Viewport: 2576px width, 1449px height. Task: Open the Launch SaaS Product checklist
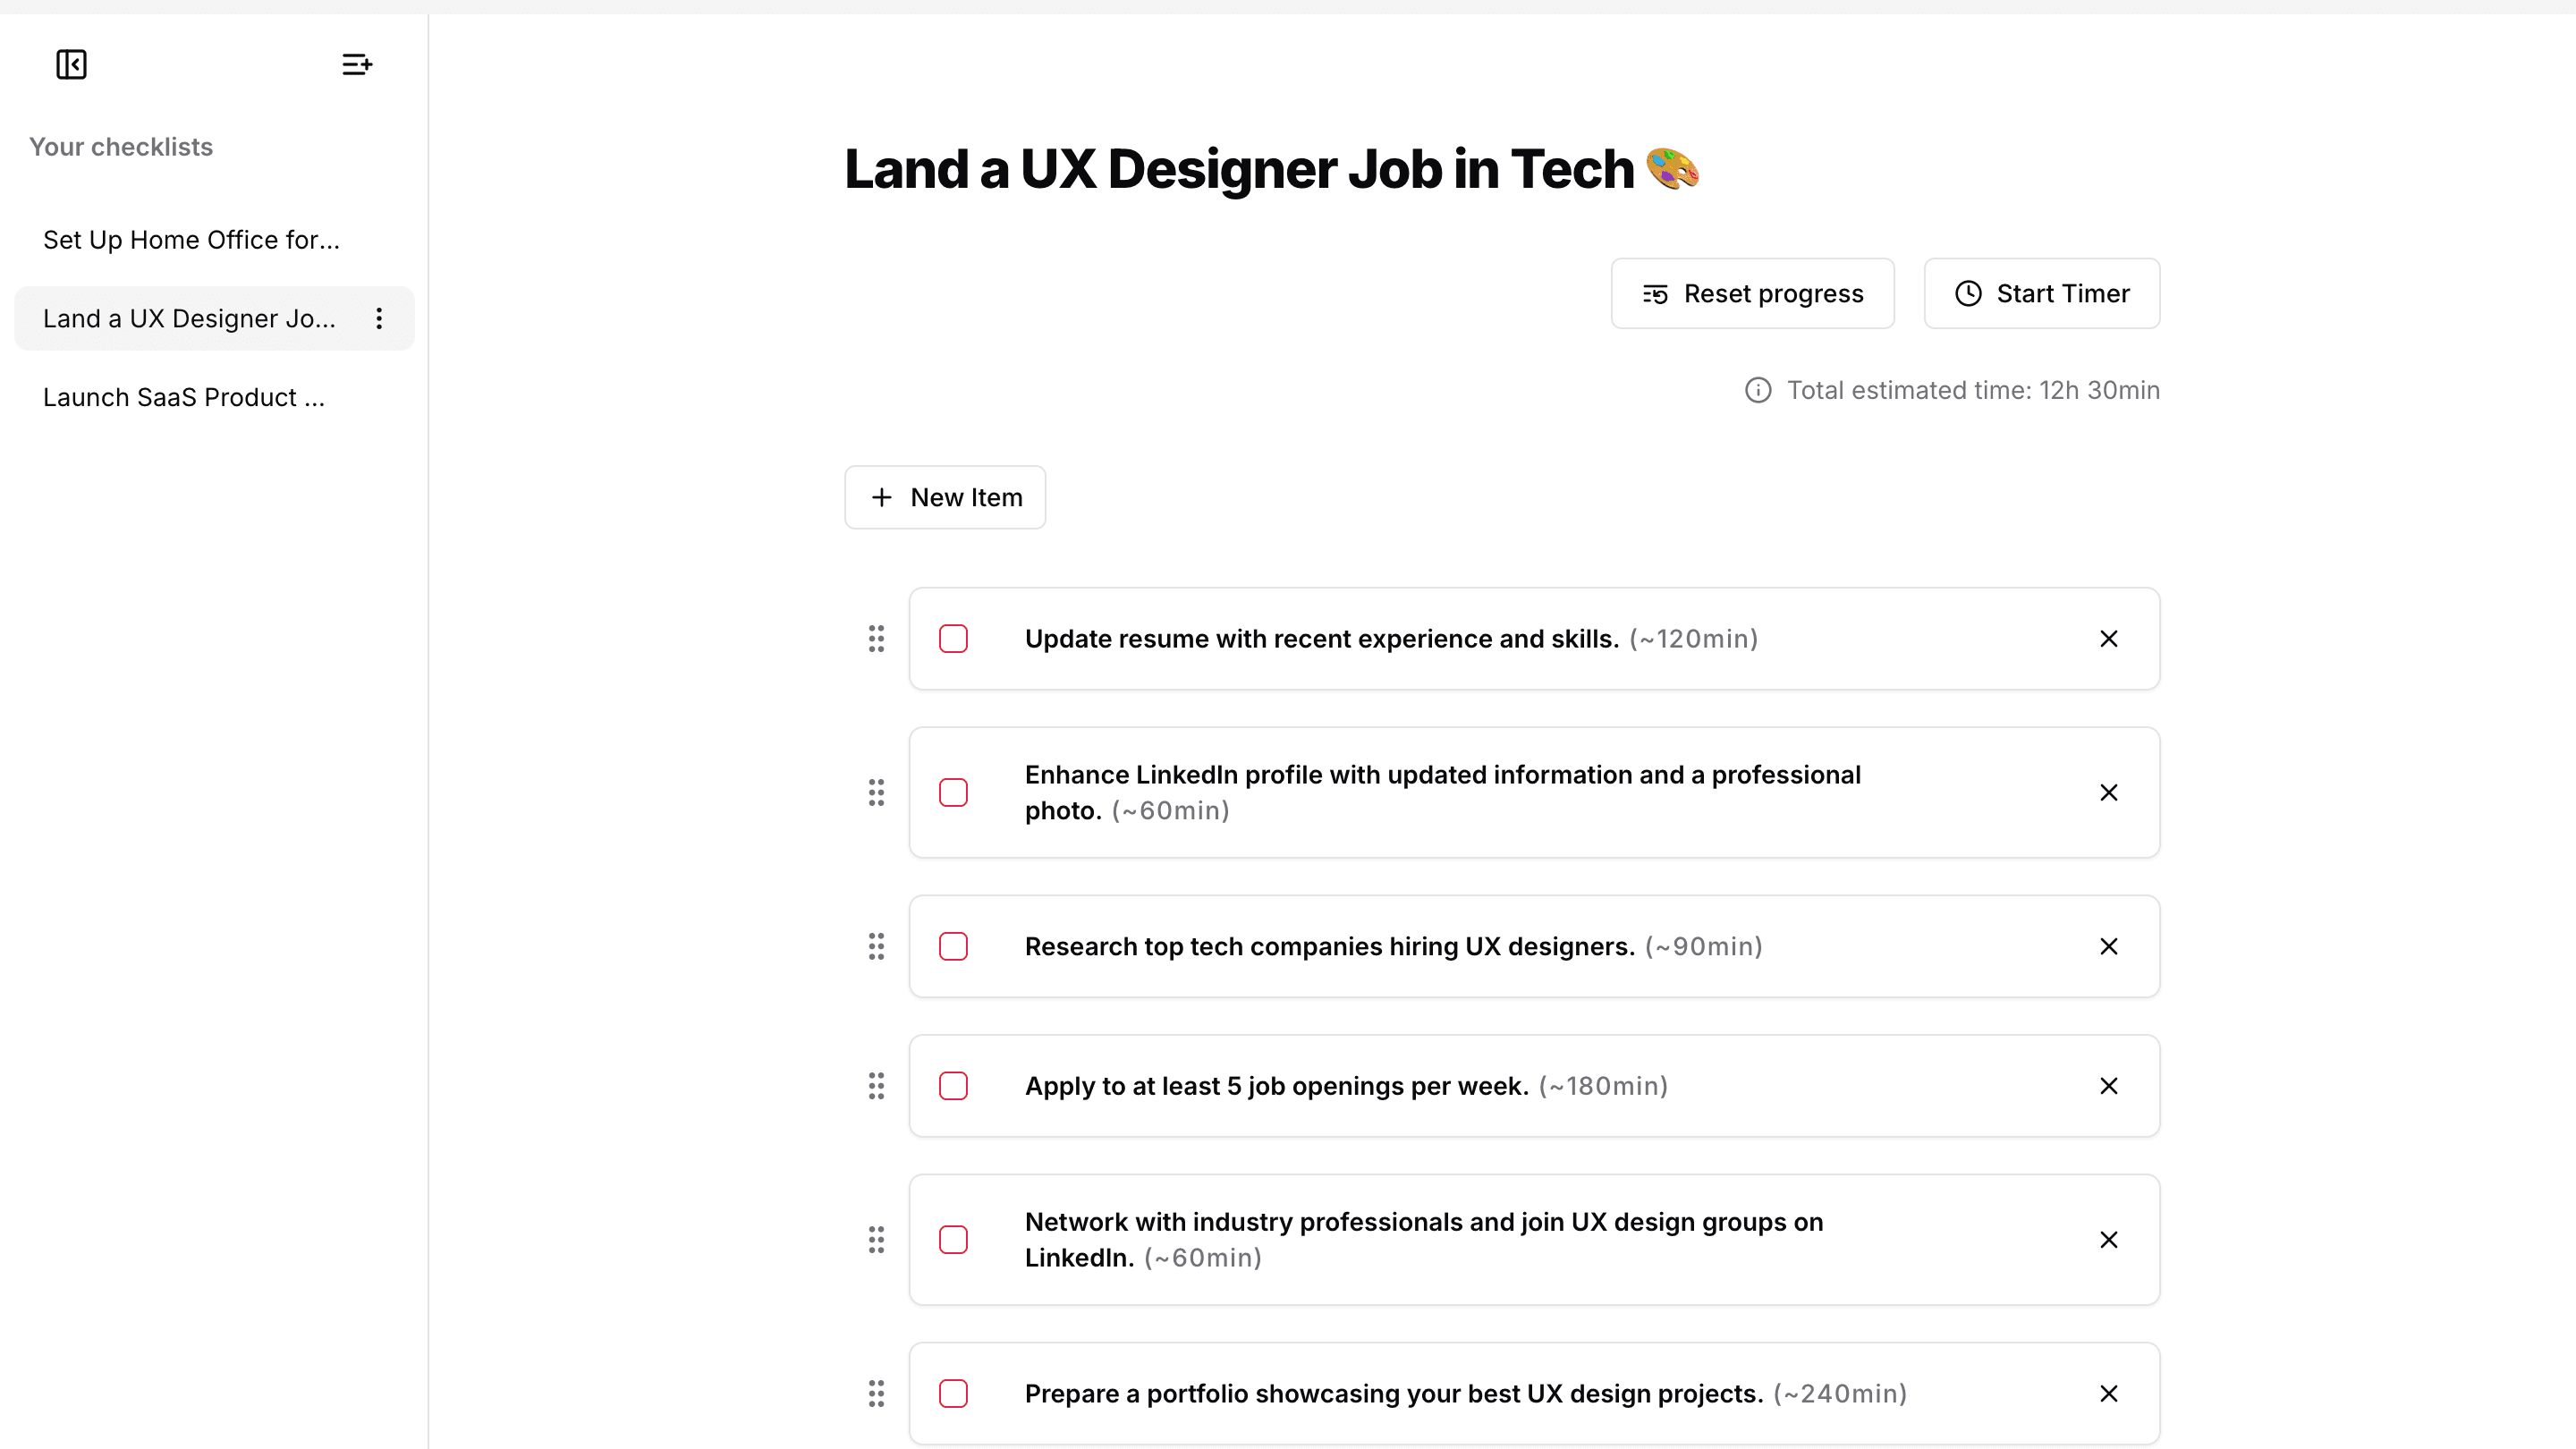[184, 396]
